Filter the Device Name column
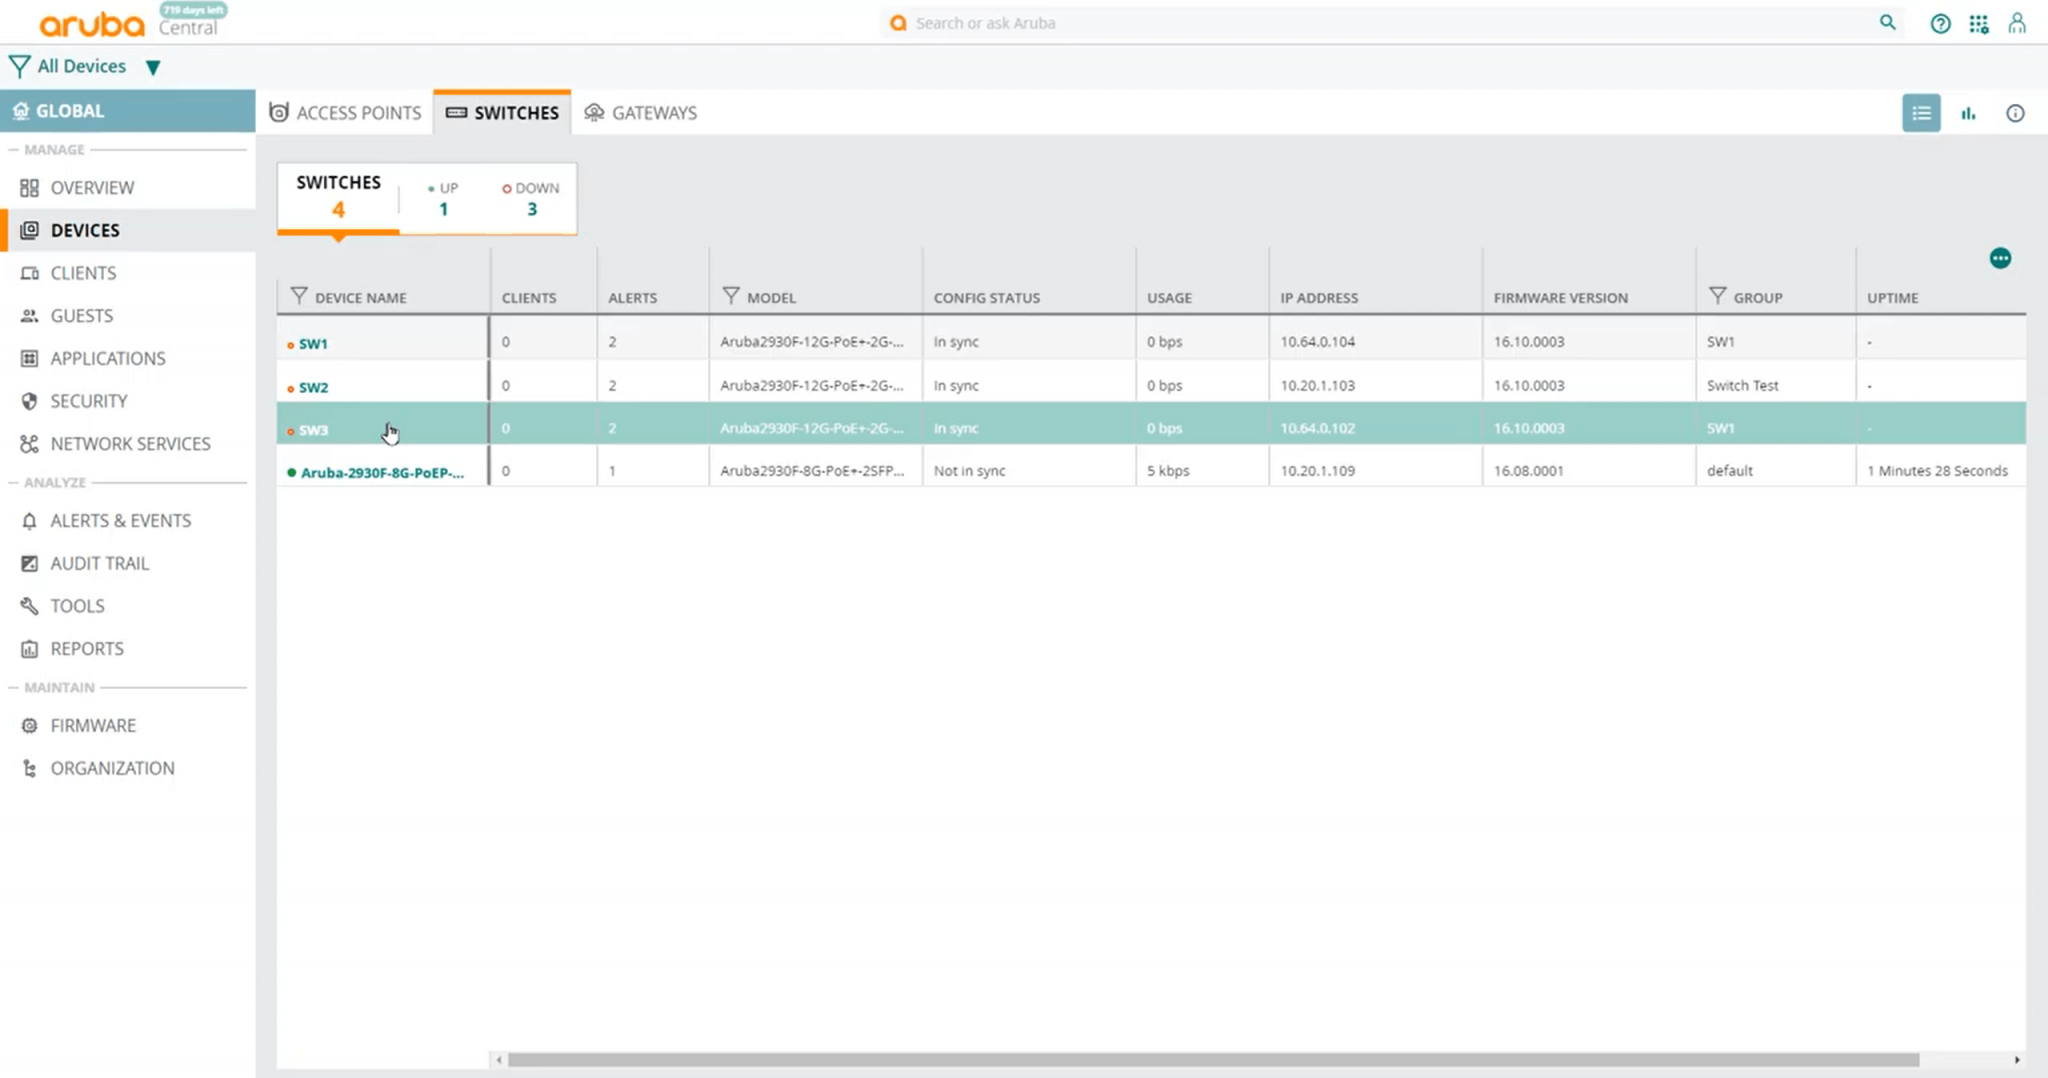This screenshot has height=1078, width=2048. [x=299, y=296]
